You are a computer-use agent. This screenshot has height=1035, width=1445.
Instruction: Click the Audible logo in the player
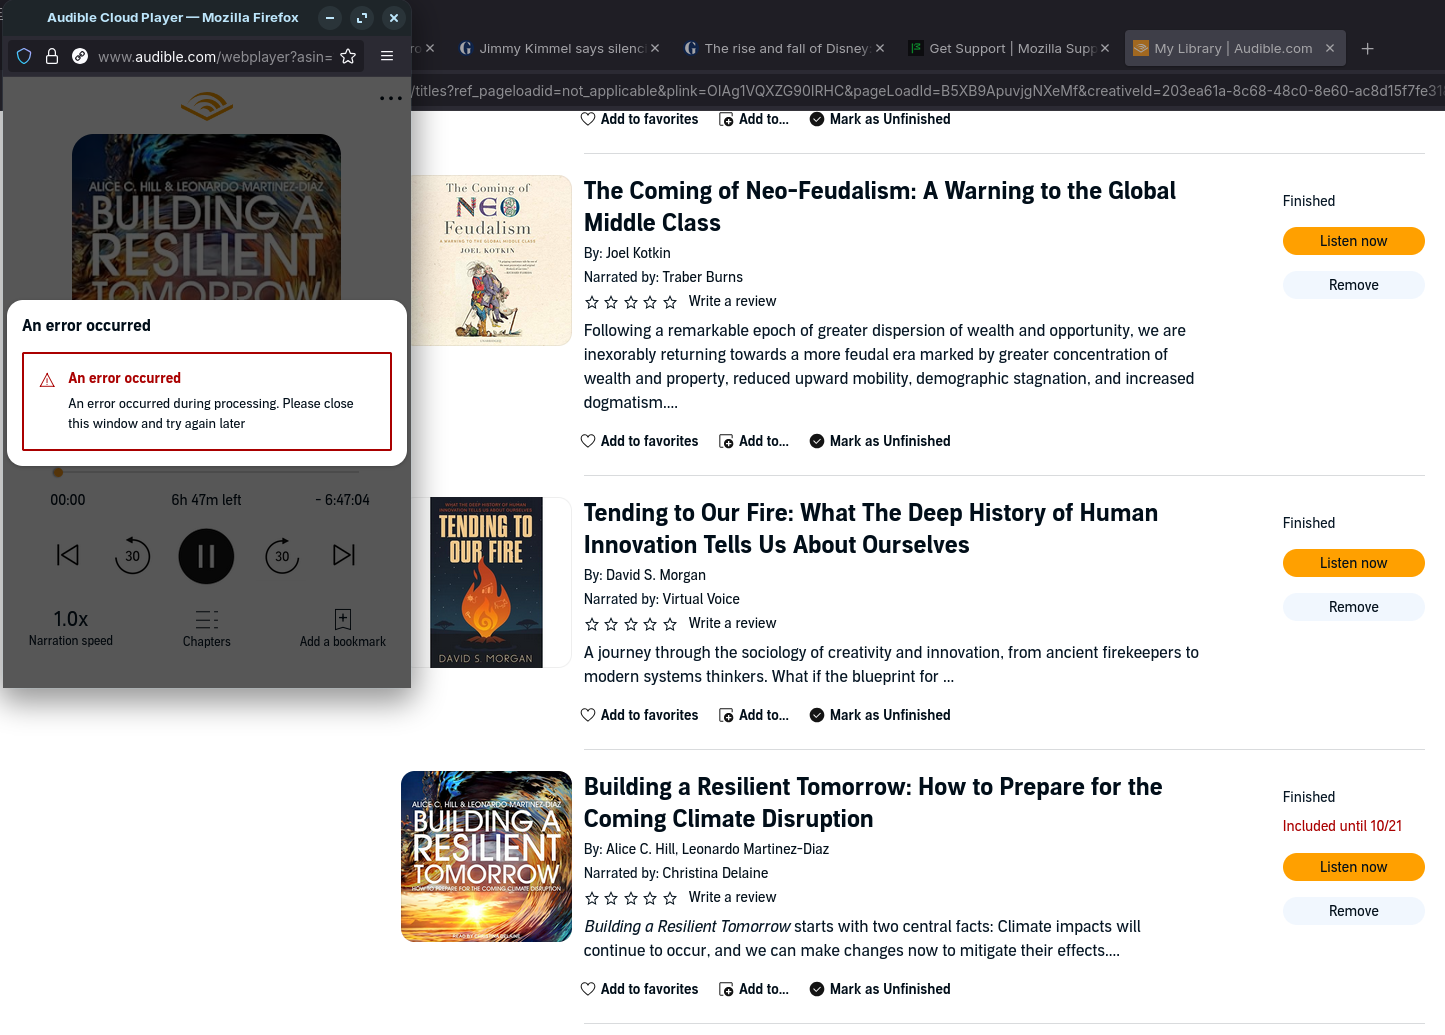[x=207, y=105]
